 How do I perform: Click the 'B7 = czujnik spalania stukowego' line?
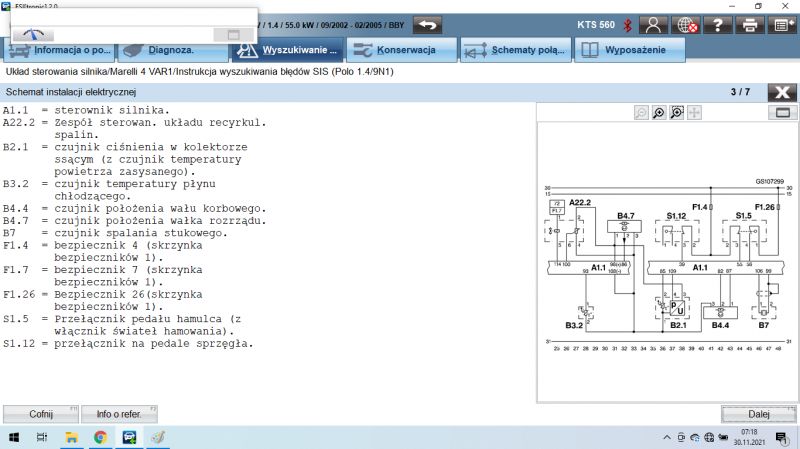115,233
